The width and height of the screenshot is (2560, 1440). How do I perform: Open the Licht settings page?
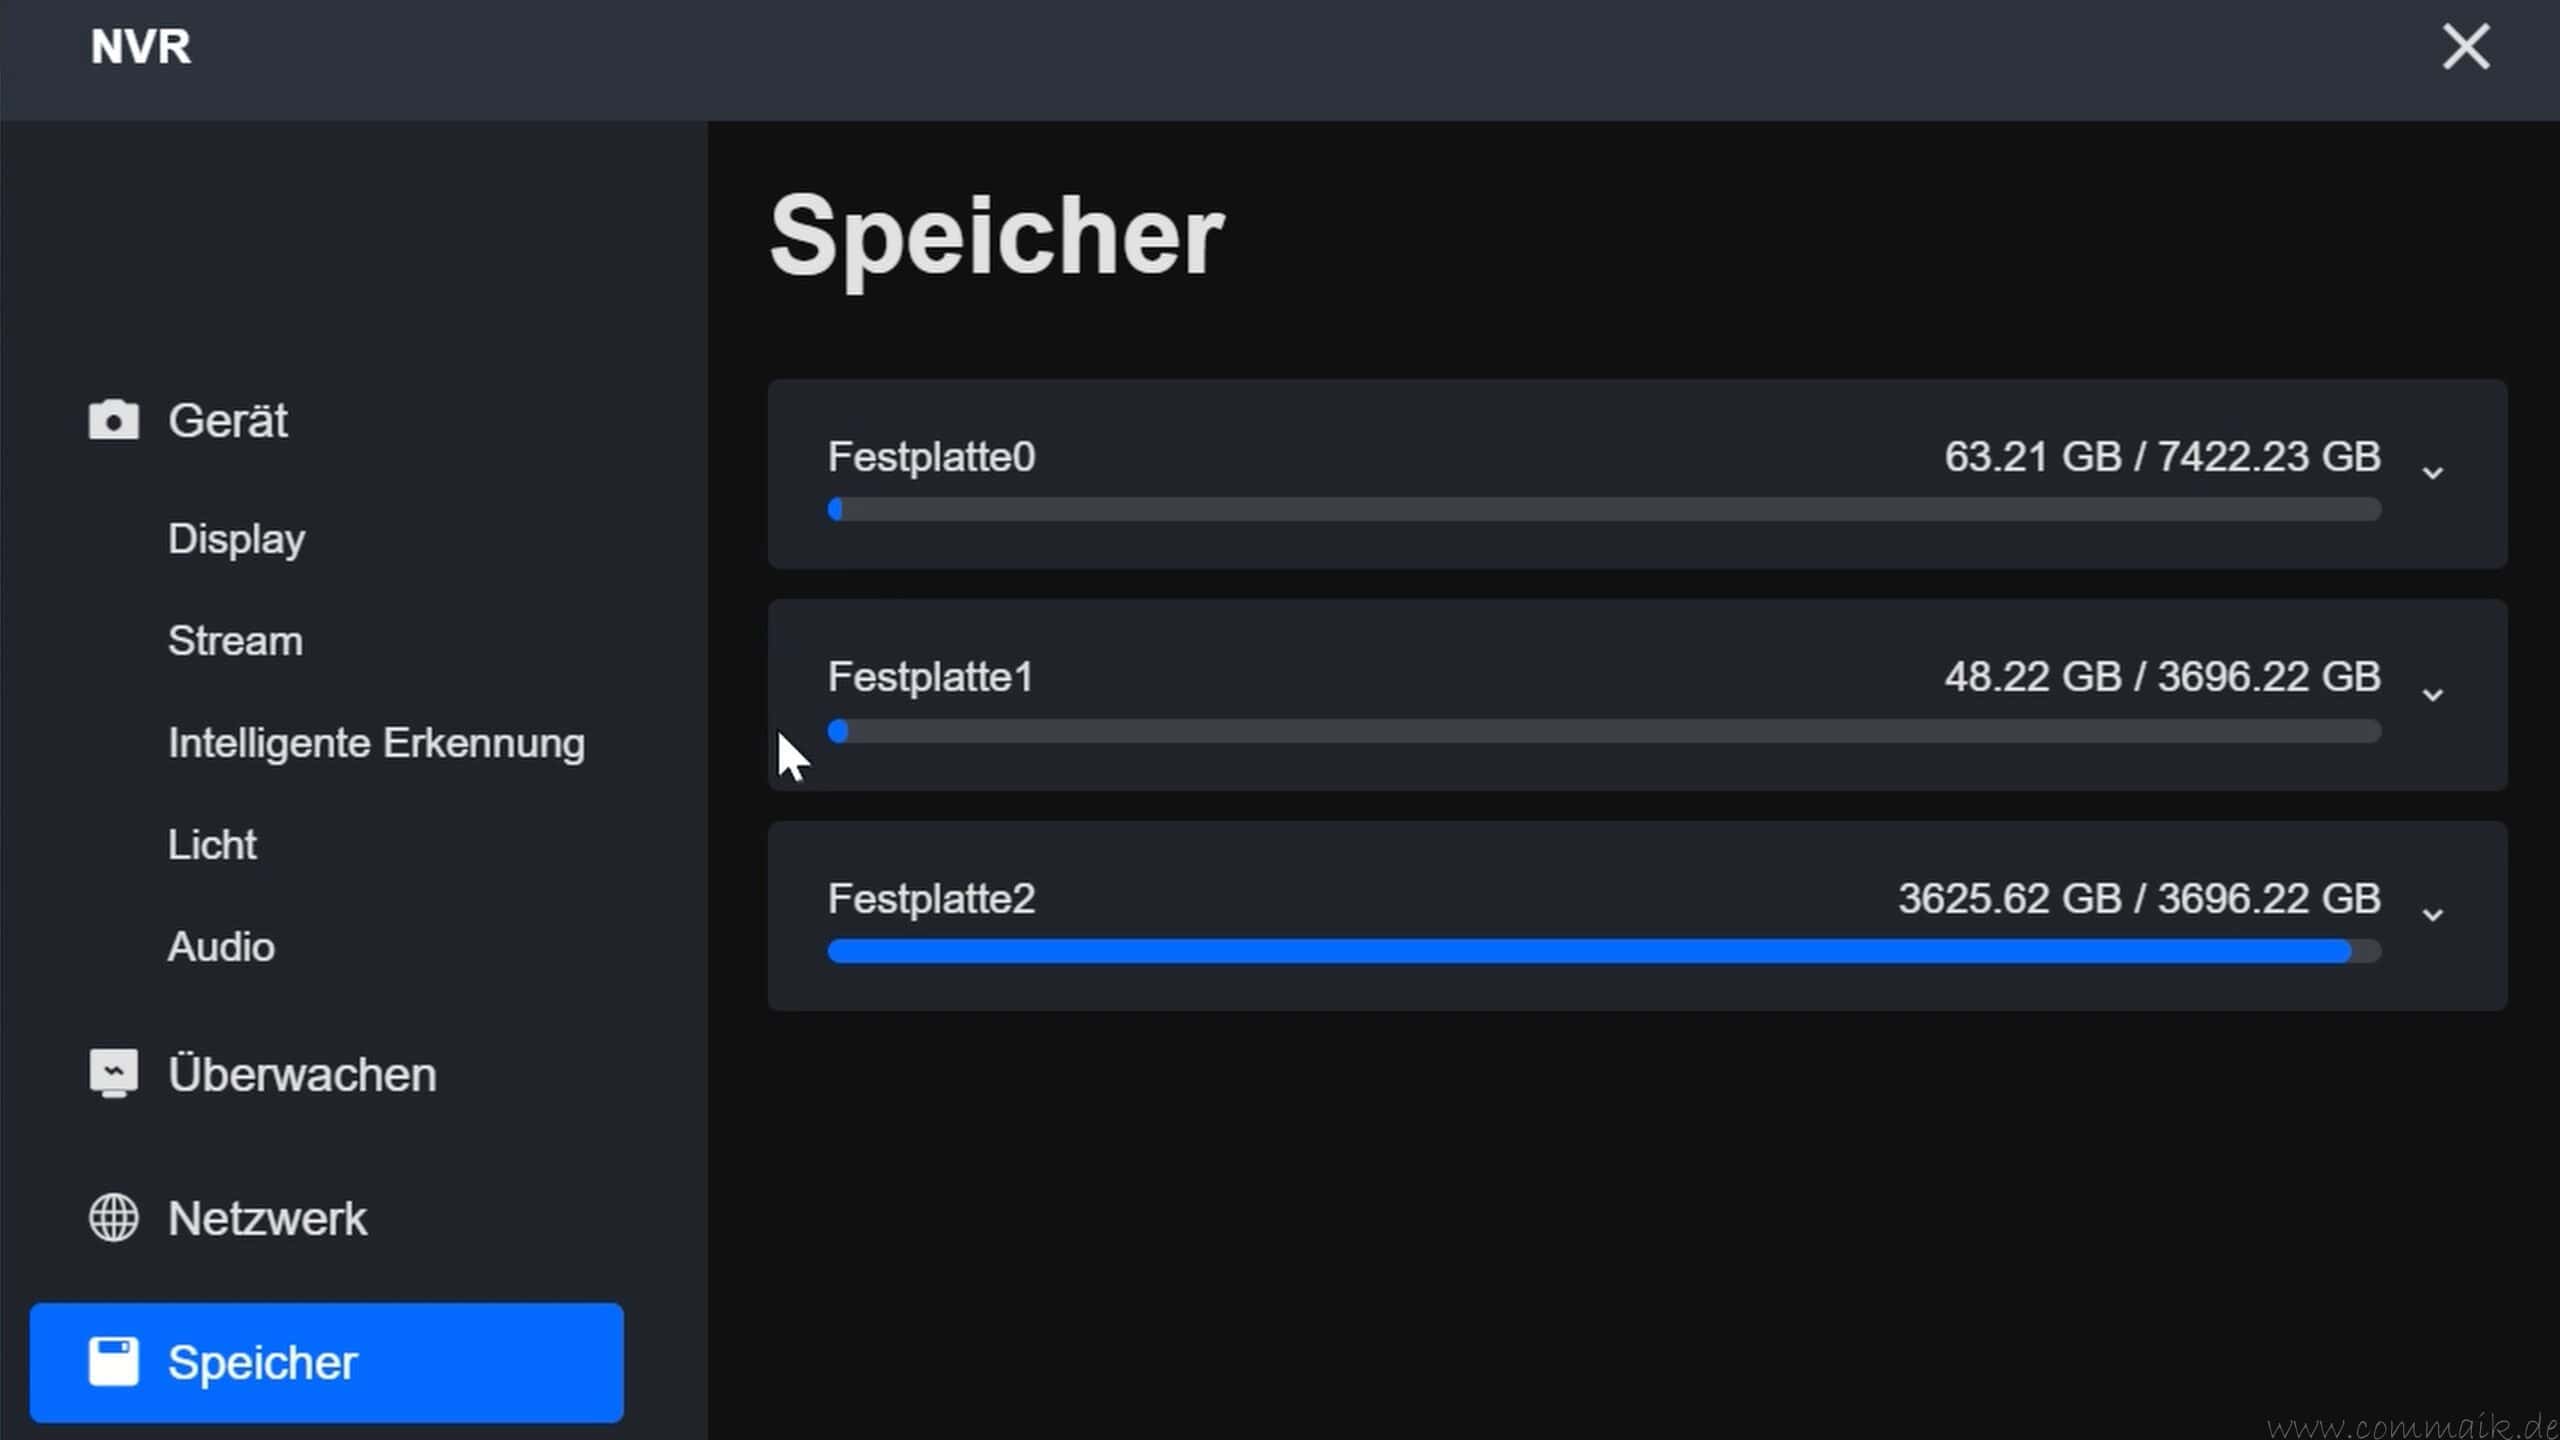(x=212, y=845)
